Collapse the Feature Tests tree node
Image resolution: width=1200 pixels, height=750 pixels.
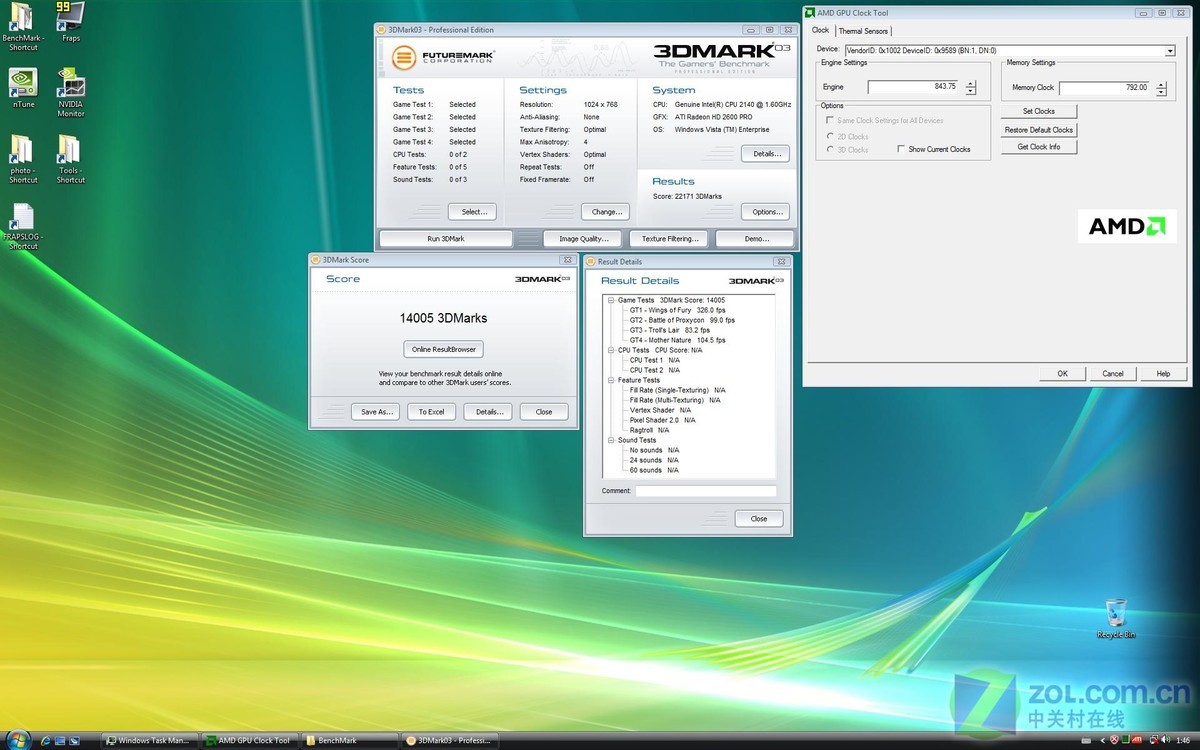(610, 380)
